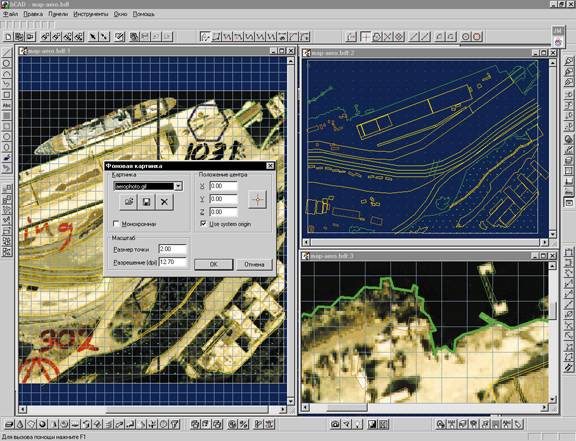576x441 pixels.
Task: Click the top magnifier zoom icon in right toolbar
Action: [569, 61]
